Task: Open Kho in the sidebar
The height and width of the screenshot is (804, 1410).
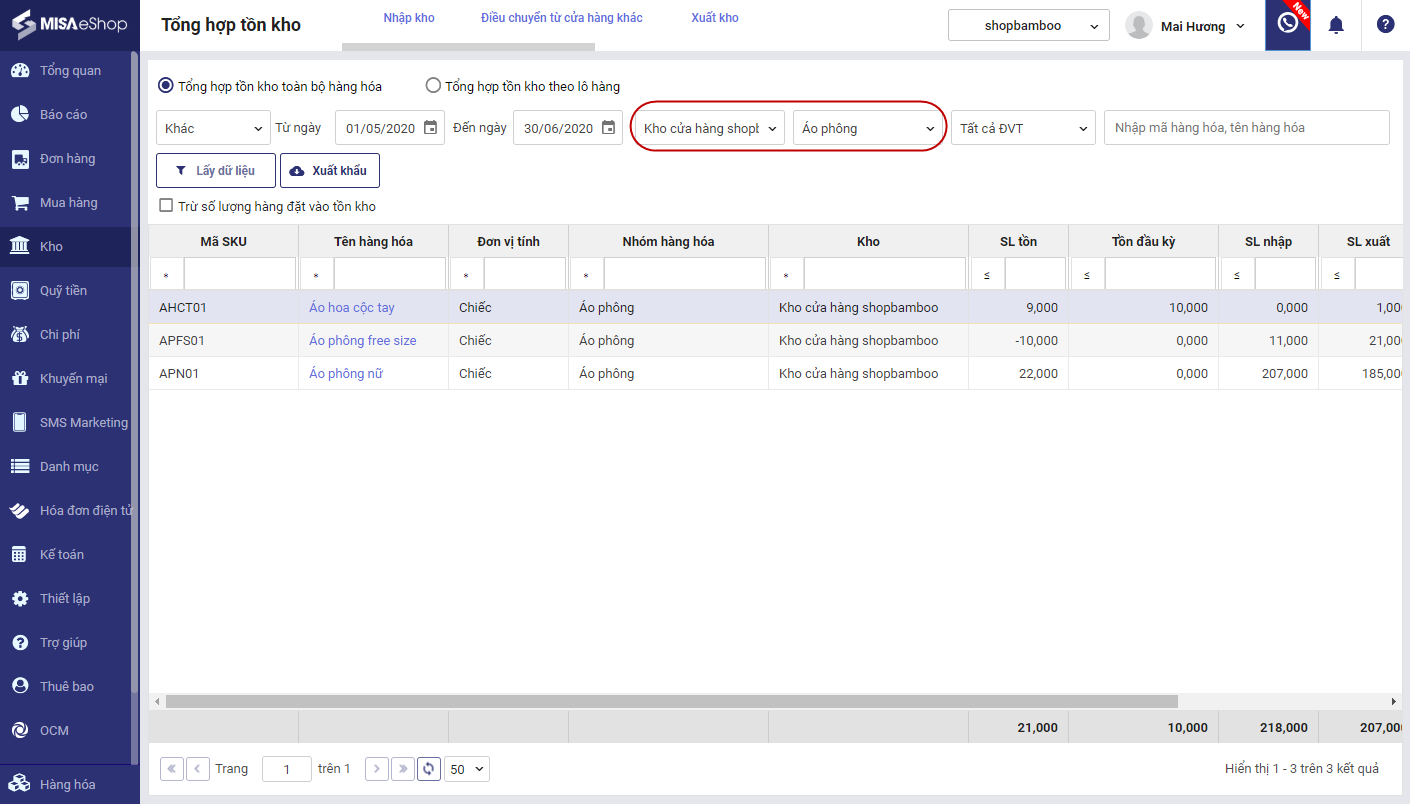Action: (x=51, y=247)
